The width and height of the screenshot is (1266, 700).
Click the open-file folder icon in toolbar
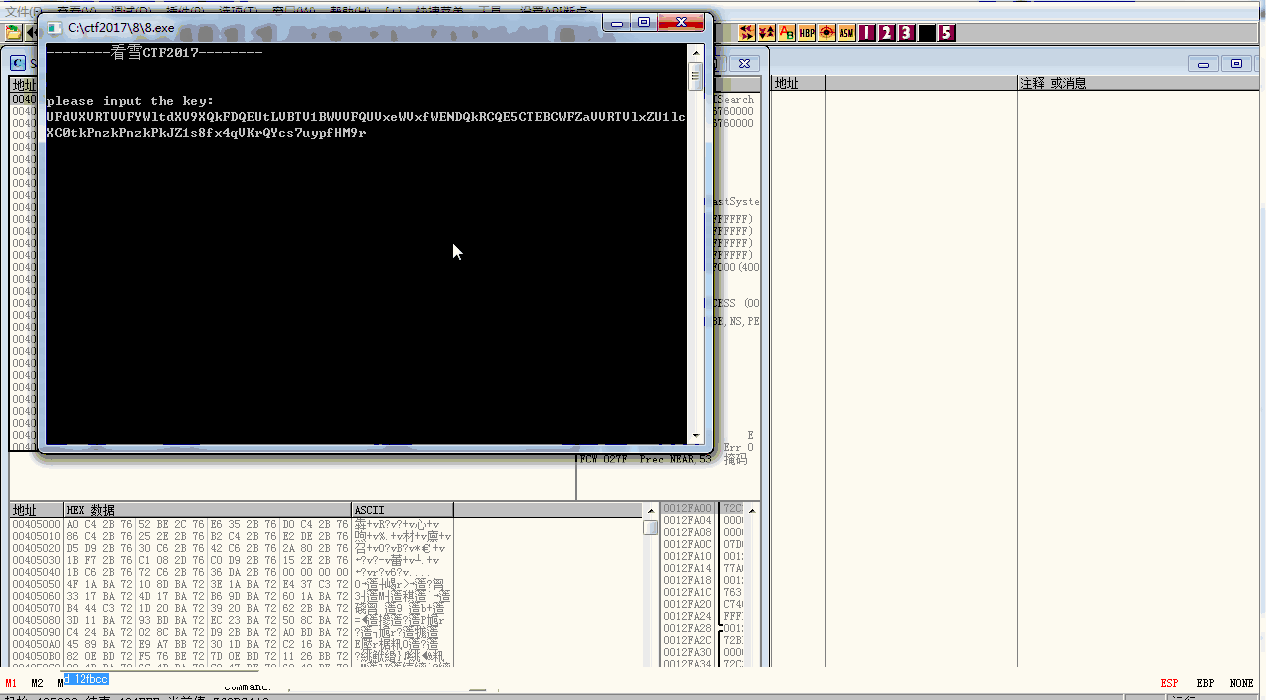13,33
